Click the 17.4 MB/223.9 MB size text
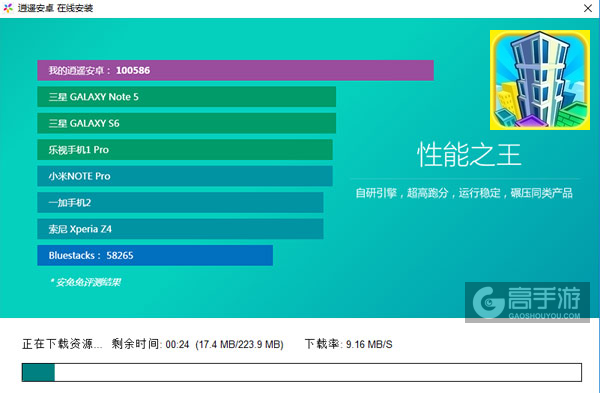The width and height of the screenshot is (600, 393). tap(240, 344)
